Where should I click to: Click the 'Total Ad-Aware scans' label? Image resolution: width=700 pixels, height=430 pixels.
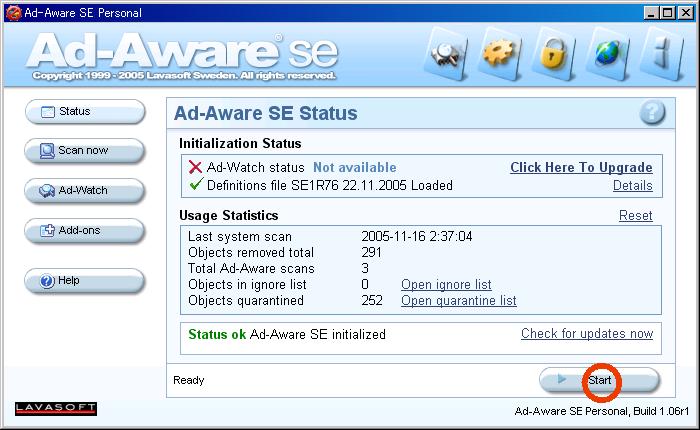coord(251,268)
